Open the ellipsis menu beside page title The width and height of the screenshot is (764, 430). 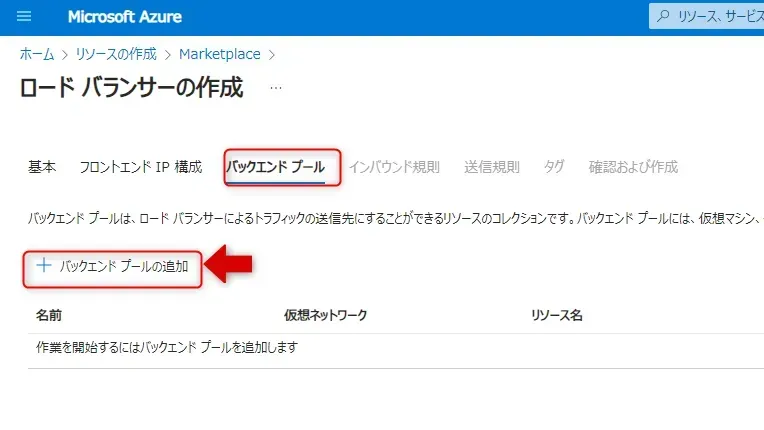276,88
